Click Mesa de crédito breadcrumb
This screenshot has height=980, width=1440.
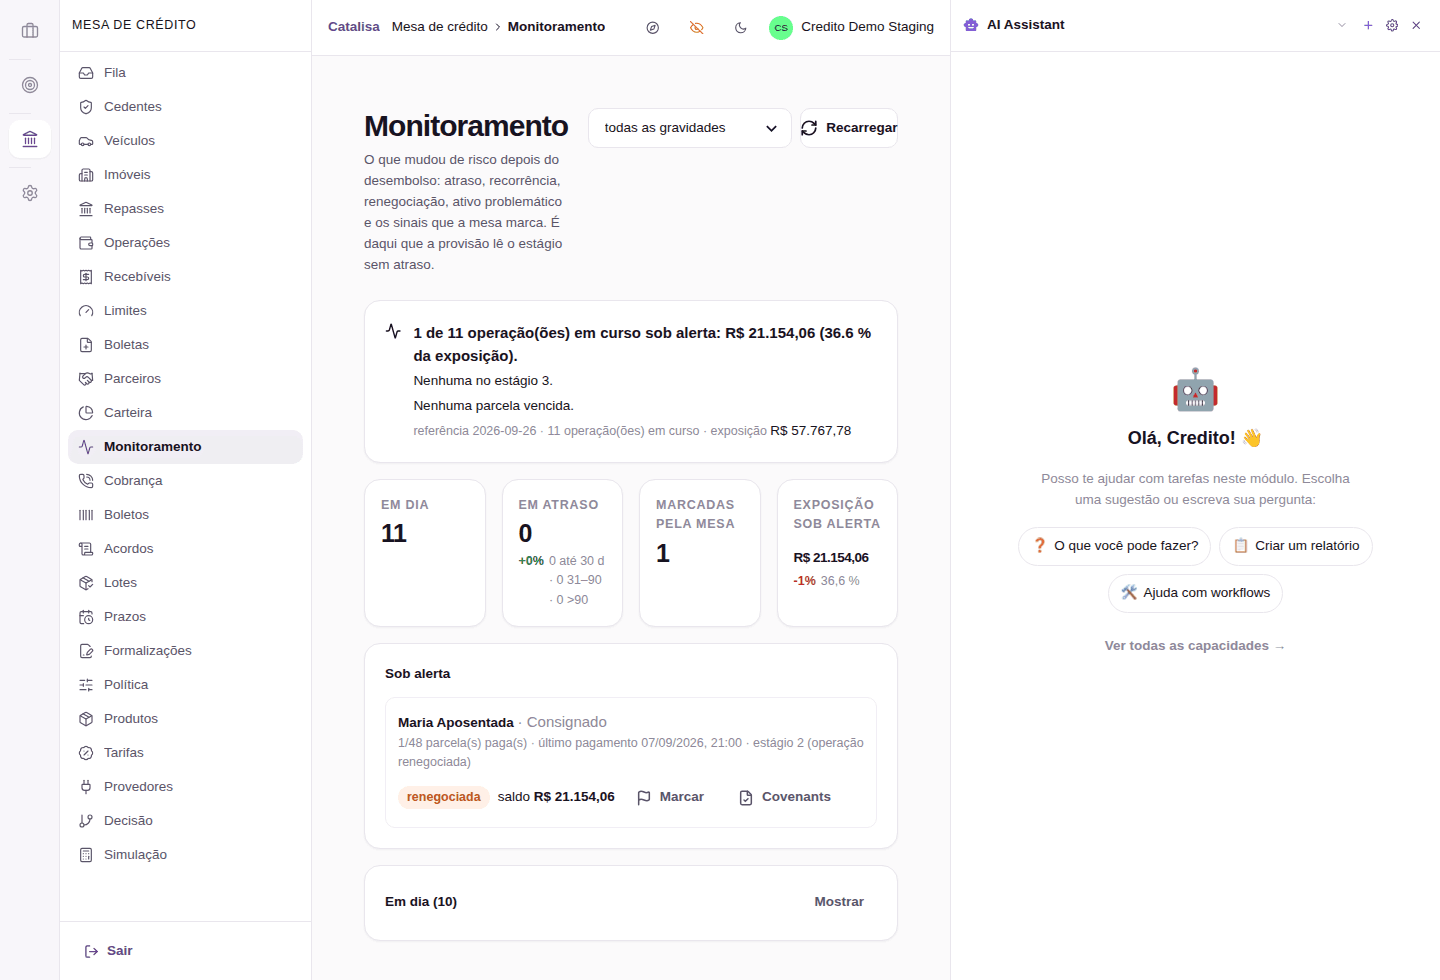point(440,27)
